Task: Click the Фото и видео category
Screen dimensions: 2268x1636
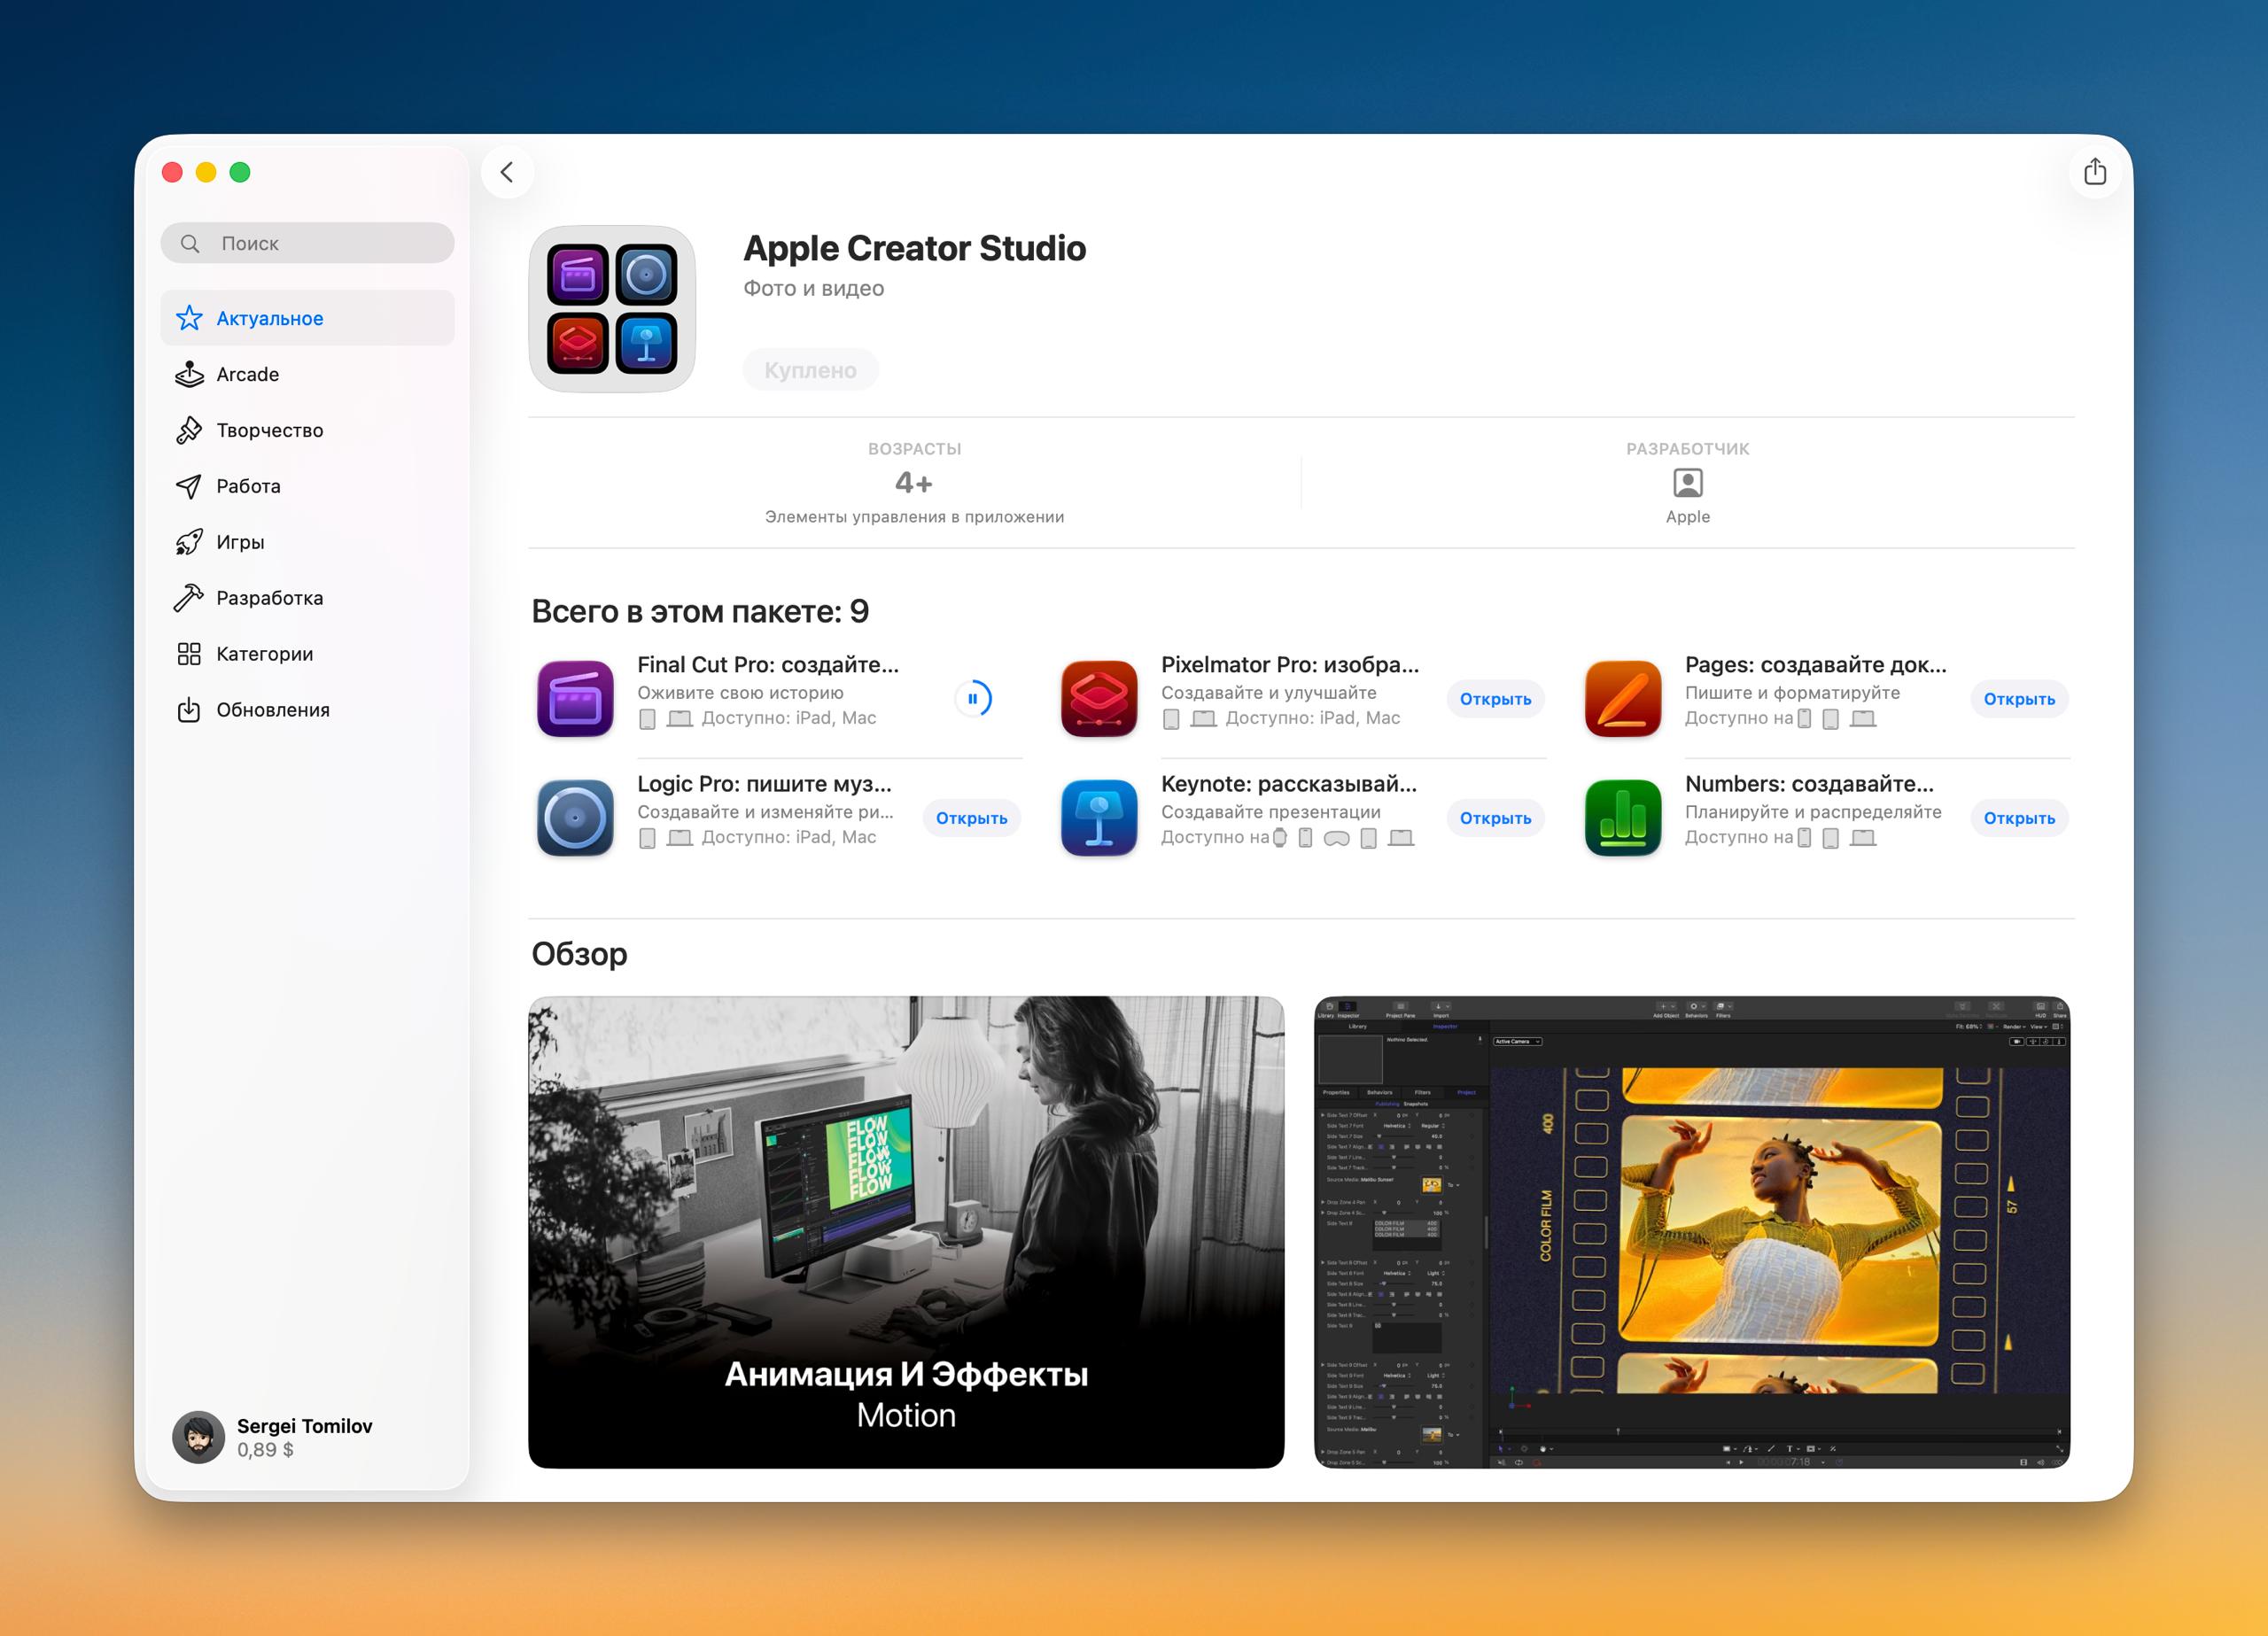Action: (x=813, y=288)
